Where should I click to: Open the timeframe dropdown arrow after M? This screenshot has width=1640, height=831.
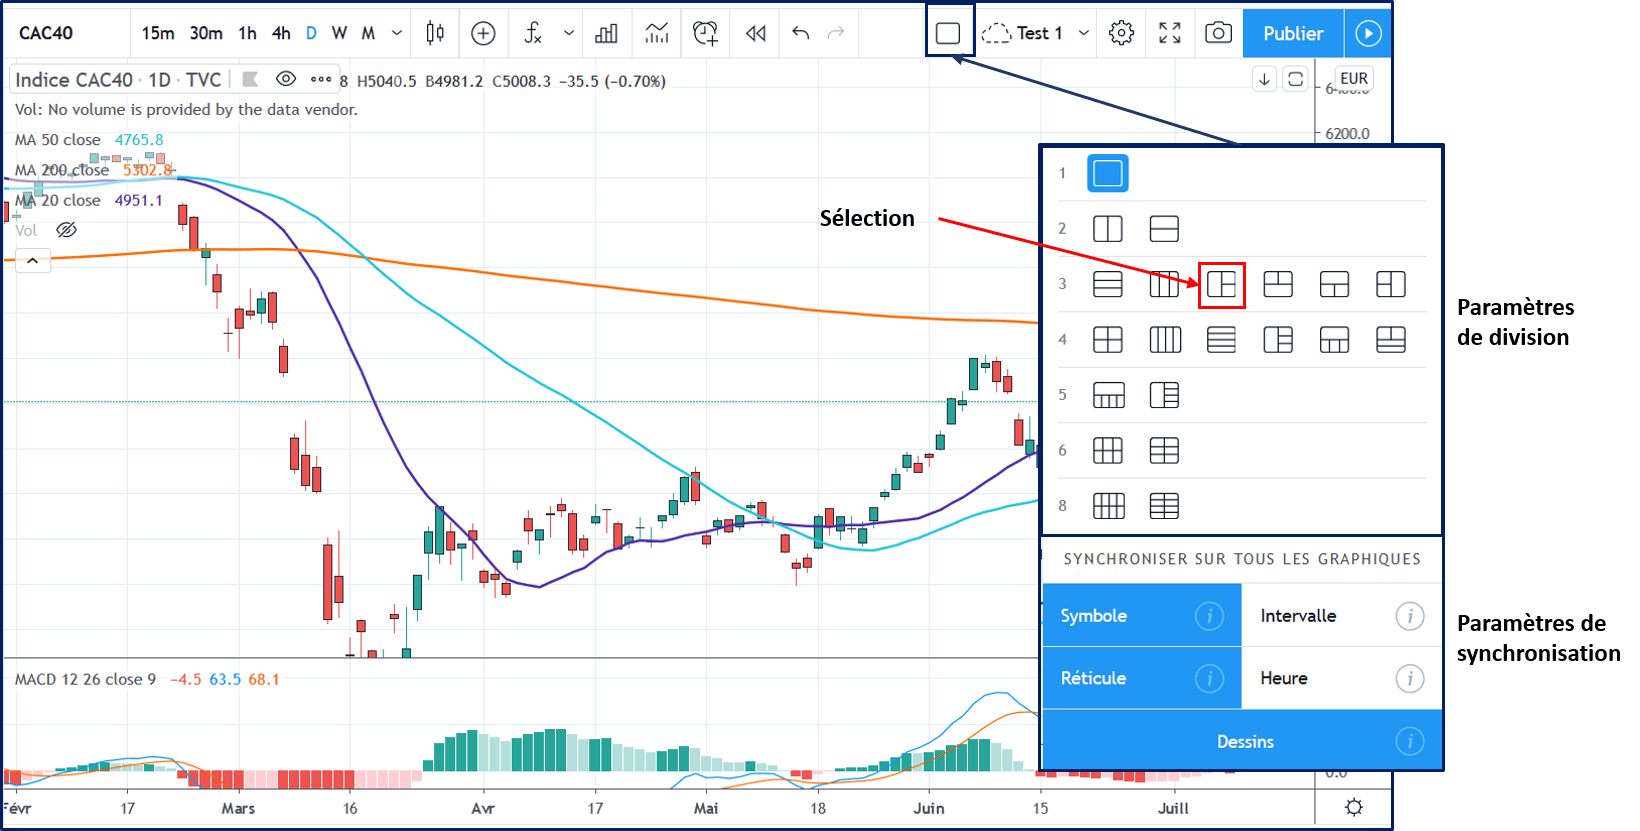[397, 33]
